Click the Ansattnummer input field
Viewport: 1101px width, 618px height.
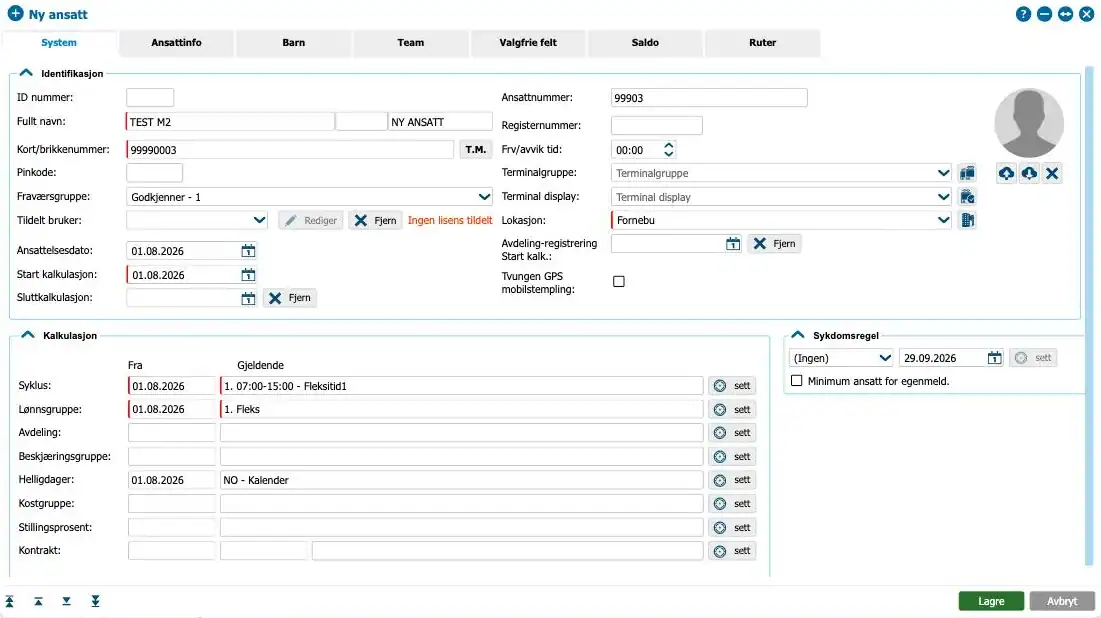click(709, 98)
